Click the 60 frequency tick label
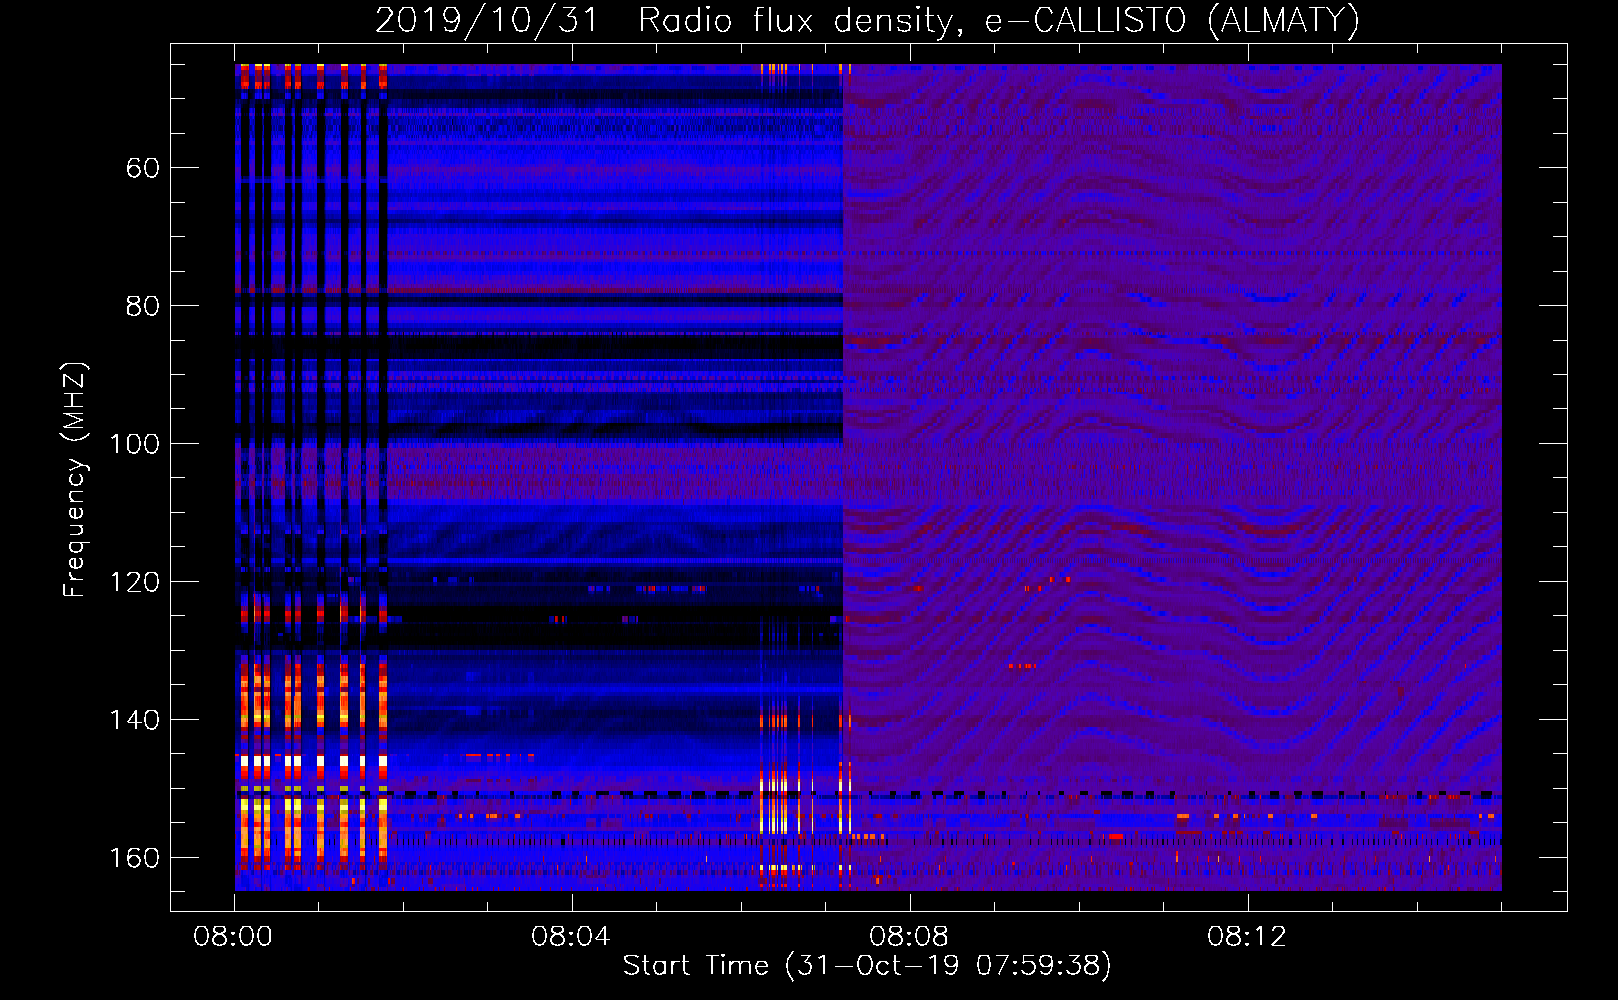 [x=142, y=168]
